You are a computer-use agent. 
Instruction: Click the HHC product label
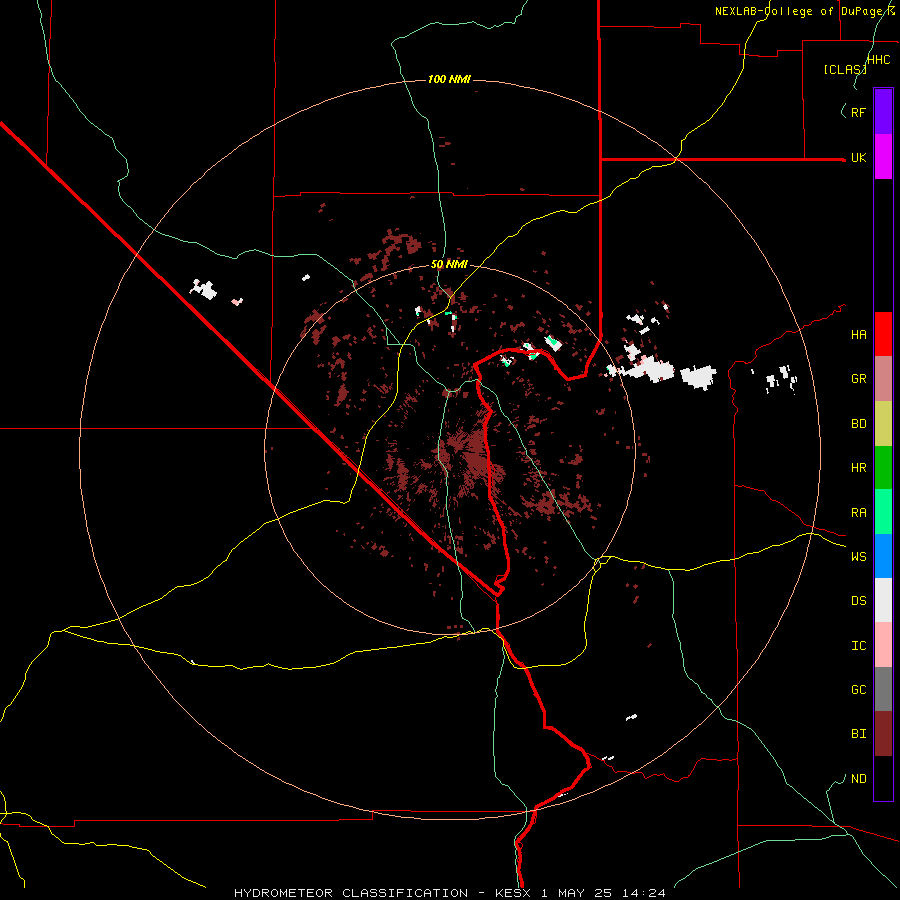879,60
